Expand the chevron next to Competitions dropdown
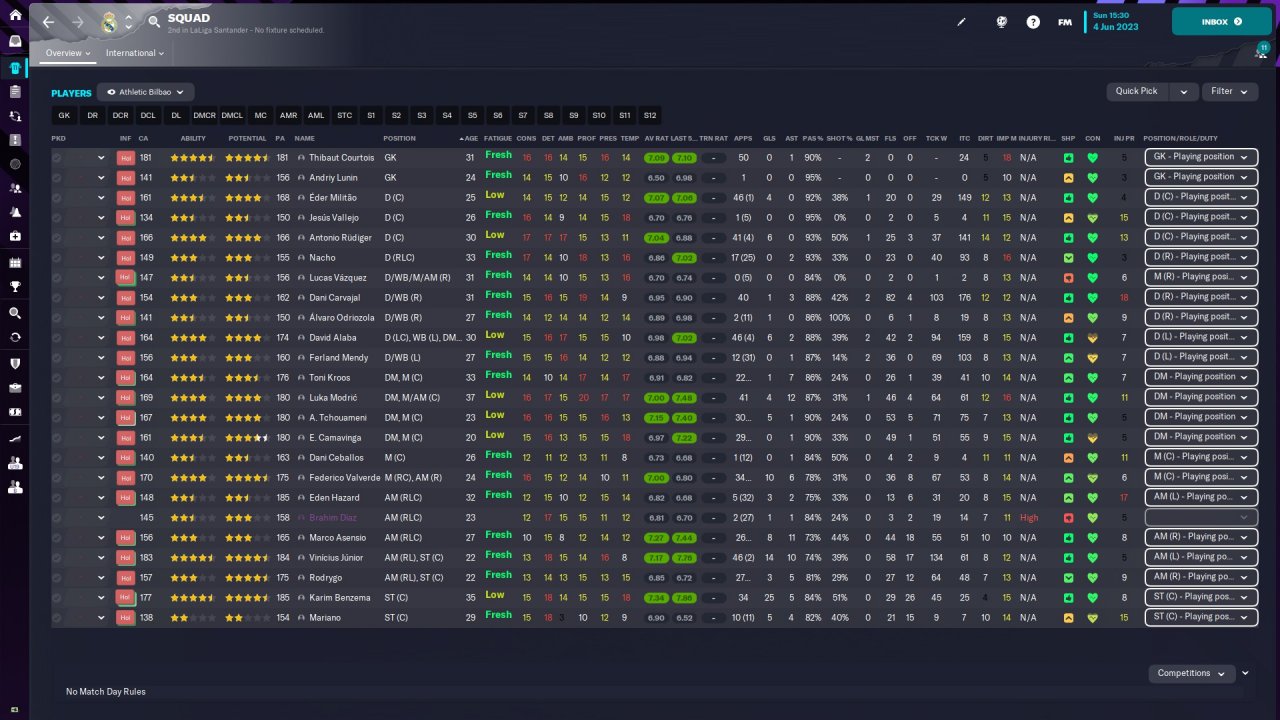 tap(1246, 673)
